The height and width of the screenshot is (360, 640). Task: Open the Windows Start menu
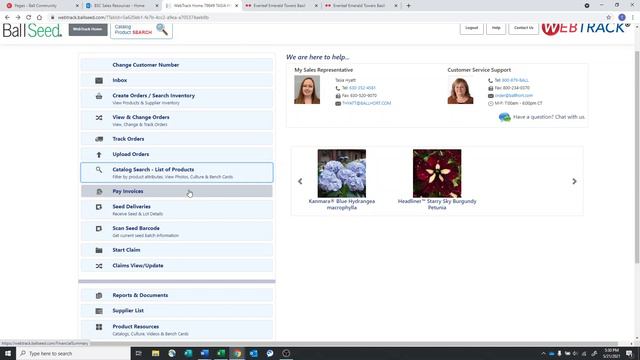point(8,353)
